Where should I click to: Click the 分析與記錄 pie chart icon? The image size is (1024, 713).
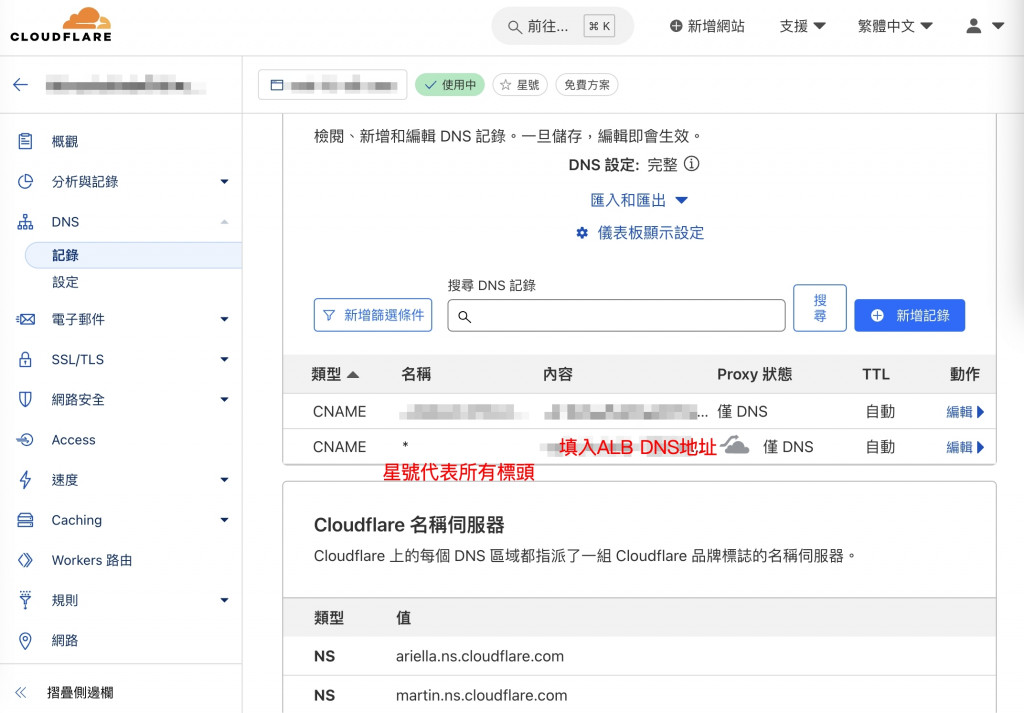[x=25, y=182]
